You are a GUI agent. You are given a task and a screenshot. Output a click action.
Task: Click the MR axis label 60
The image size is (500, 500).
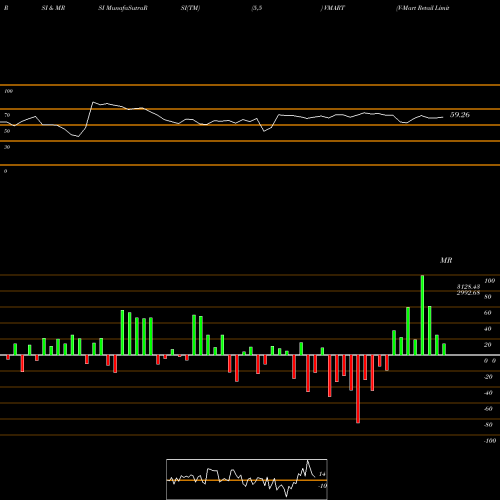pyautogui.click(x=487, y=313)
